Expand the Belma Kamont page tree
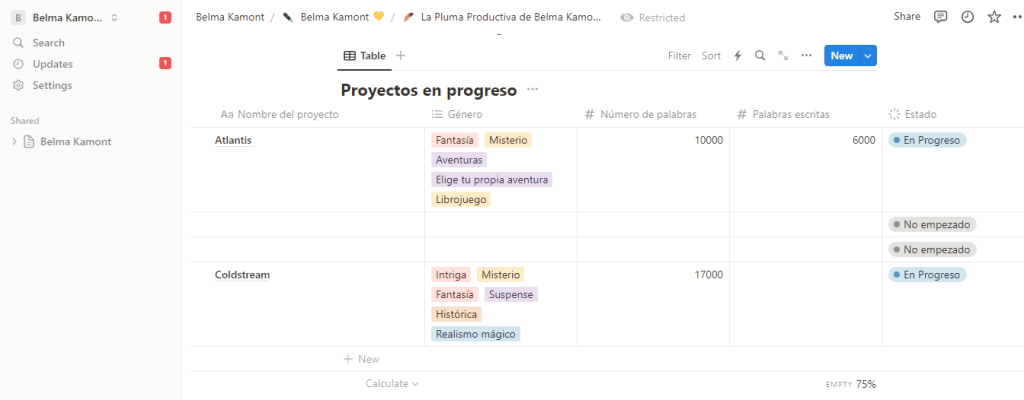 tap(14, 142)
